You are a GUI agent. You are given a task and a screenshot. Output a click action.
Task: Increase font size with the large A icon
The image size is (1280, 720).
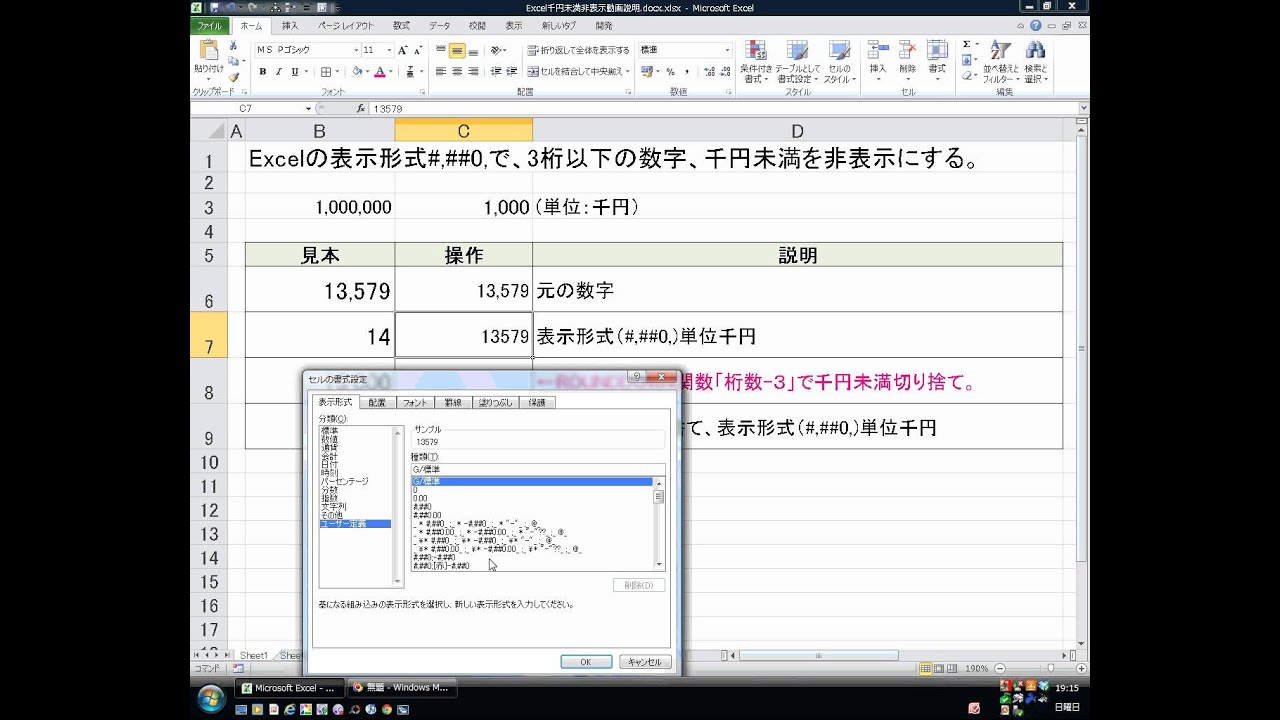point(402,50)
